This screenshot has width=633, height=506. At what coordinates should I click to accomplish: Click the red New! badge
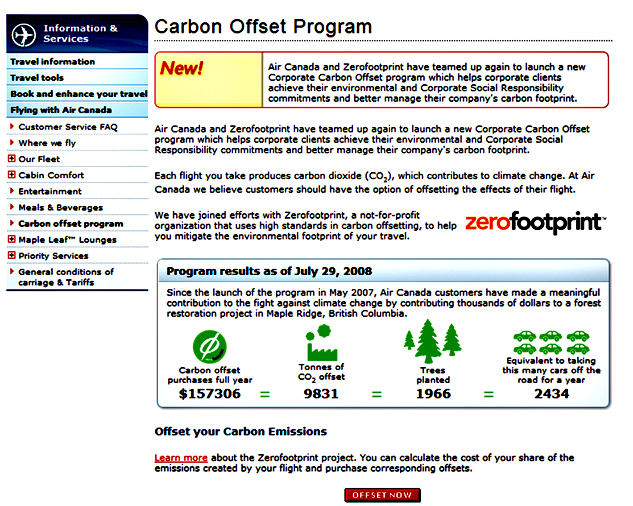181,68
